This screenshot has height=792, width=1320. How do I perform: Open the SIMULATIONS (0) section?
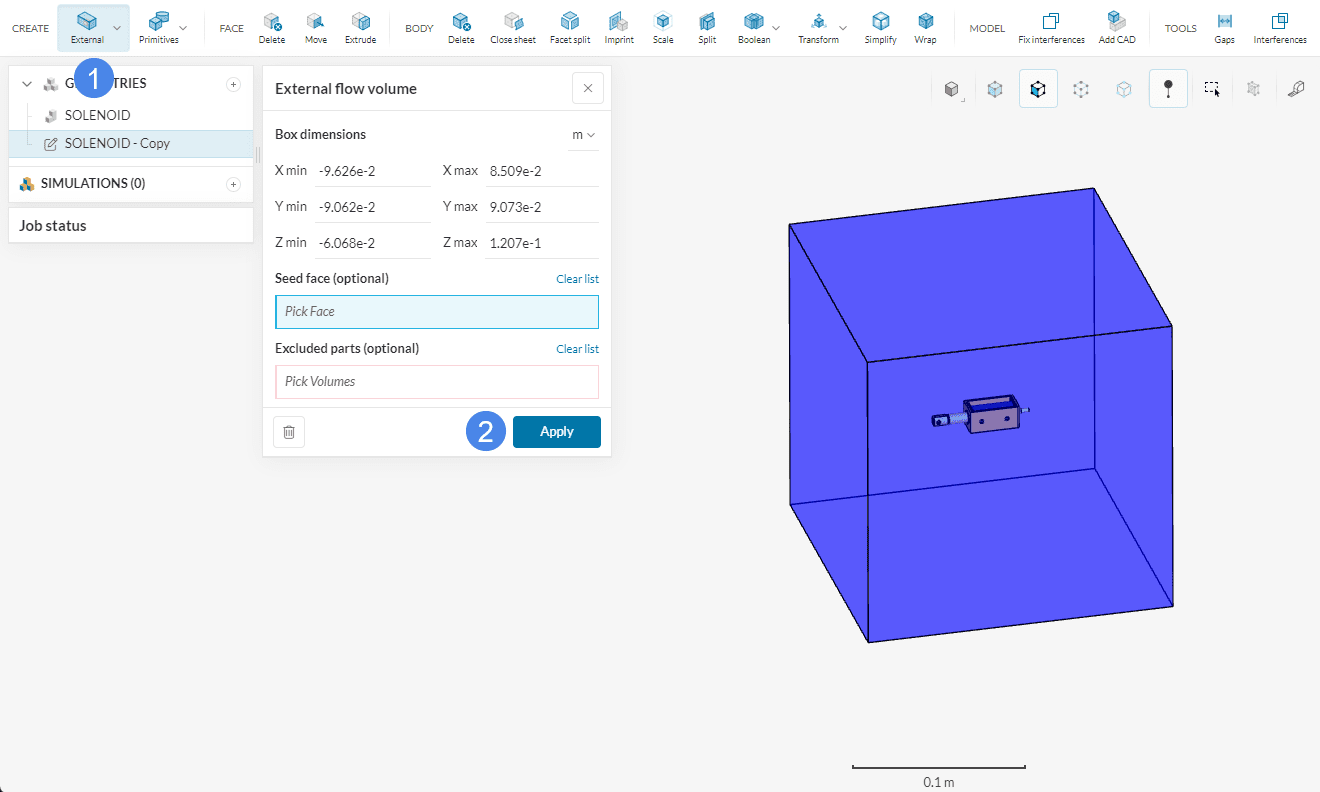93,184
